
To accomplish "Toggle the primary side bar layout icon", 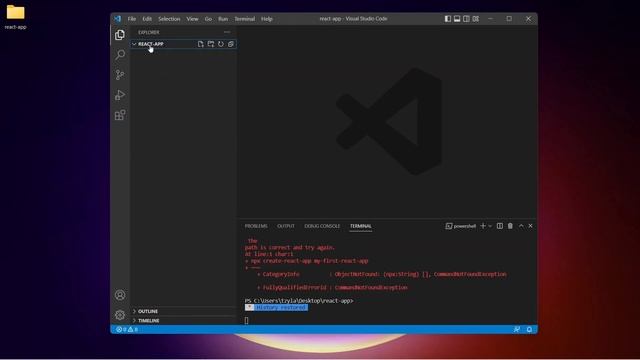I will point(448,19).
